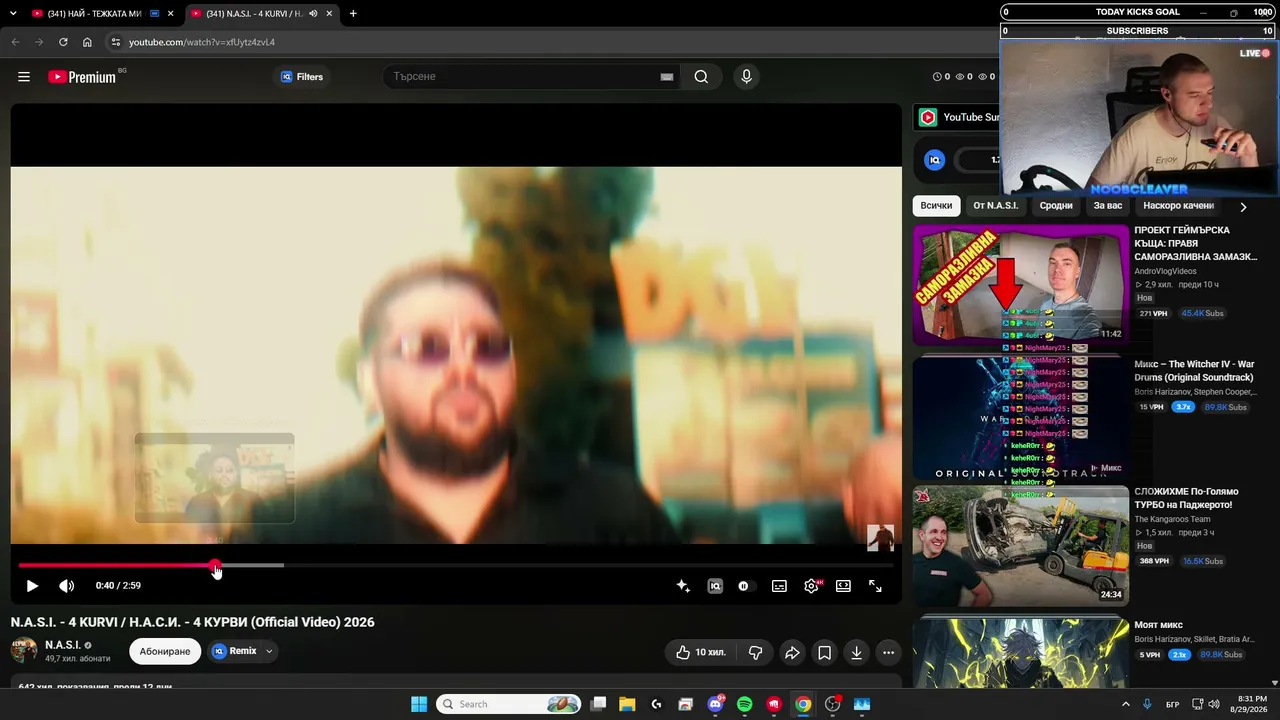
Task: Open Spotify from taskbar
Action: point(744,704)
